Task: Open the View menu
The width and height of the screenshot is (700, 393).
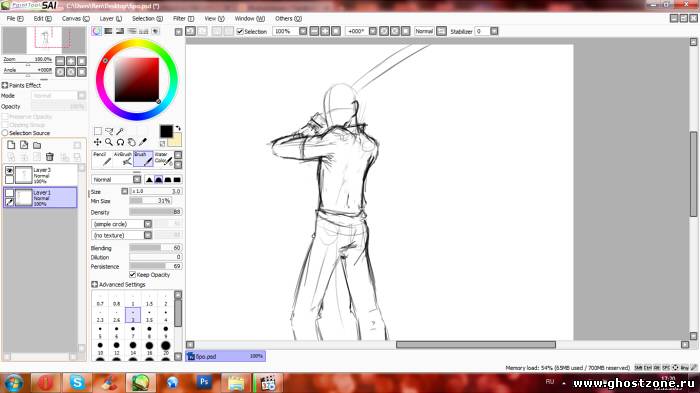Action: 214,18
